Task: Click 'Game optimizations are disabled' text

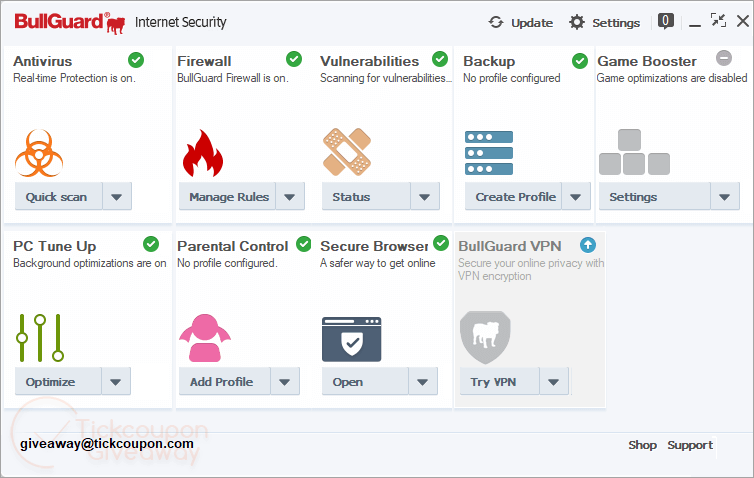Action: [672, 78]
